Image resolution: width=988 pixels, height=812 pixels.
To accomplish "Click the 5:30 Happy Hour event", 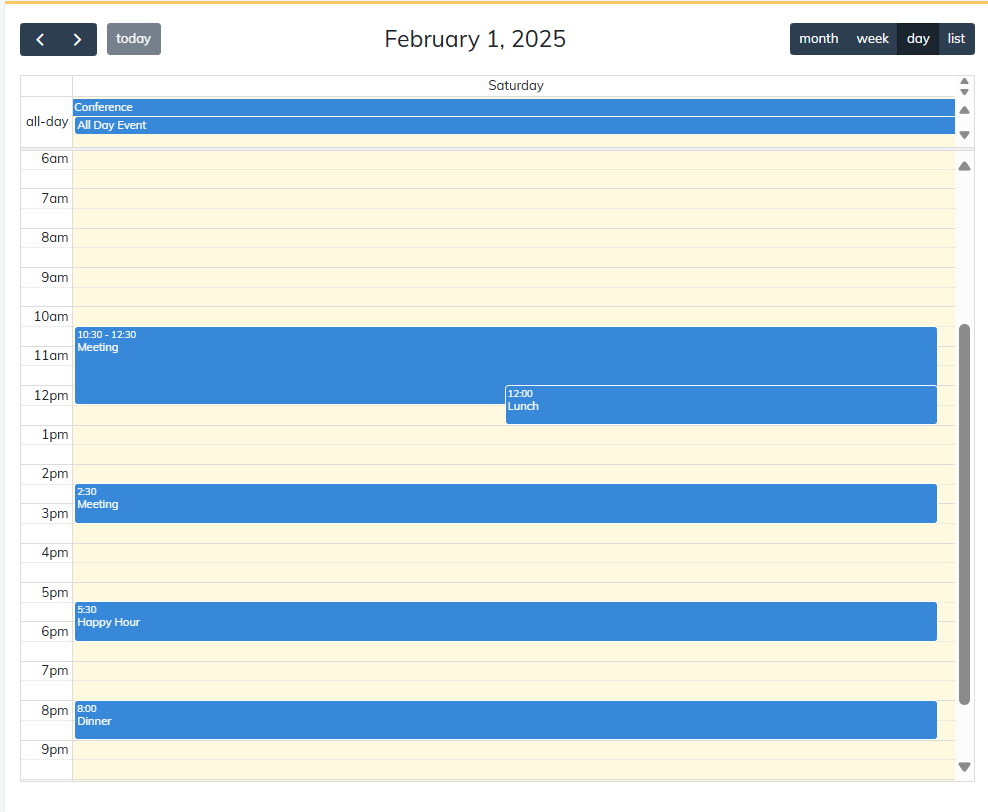I will pos(500,621).
